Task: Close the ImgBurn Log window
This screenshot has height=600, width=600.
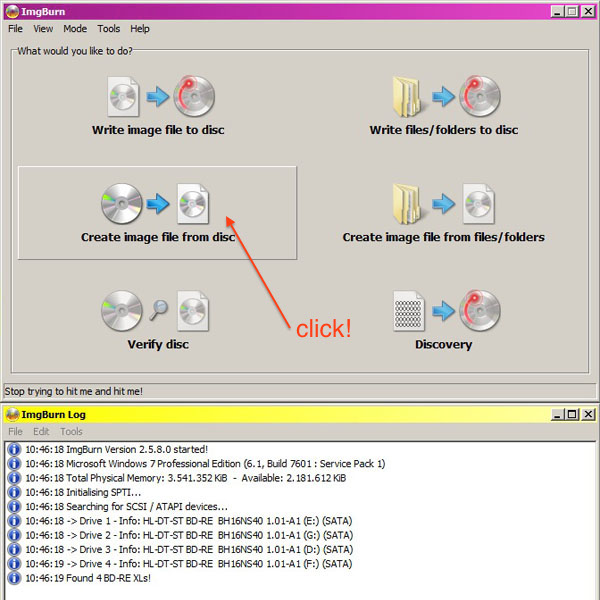Action: [588, 414]
